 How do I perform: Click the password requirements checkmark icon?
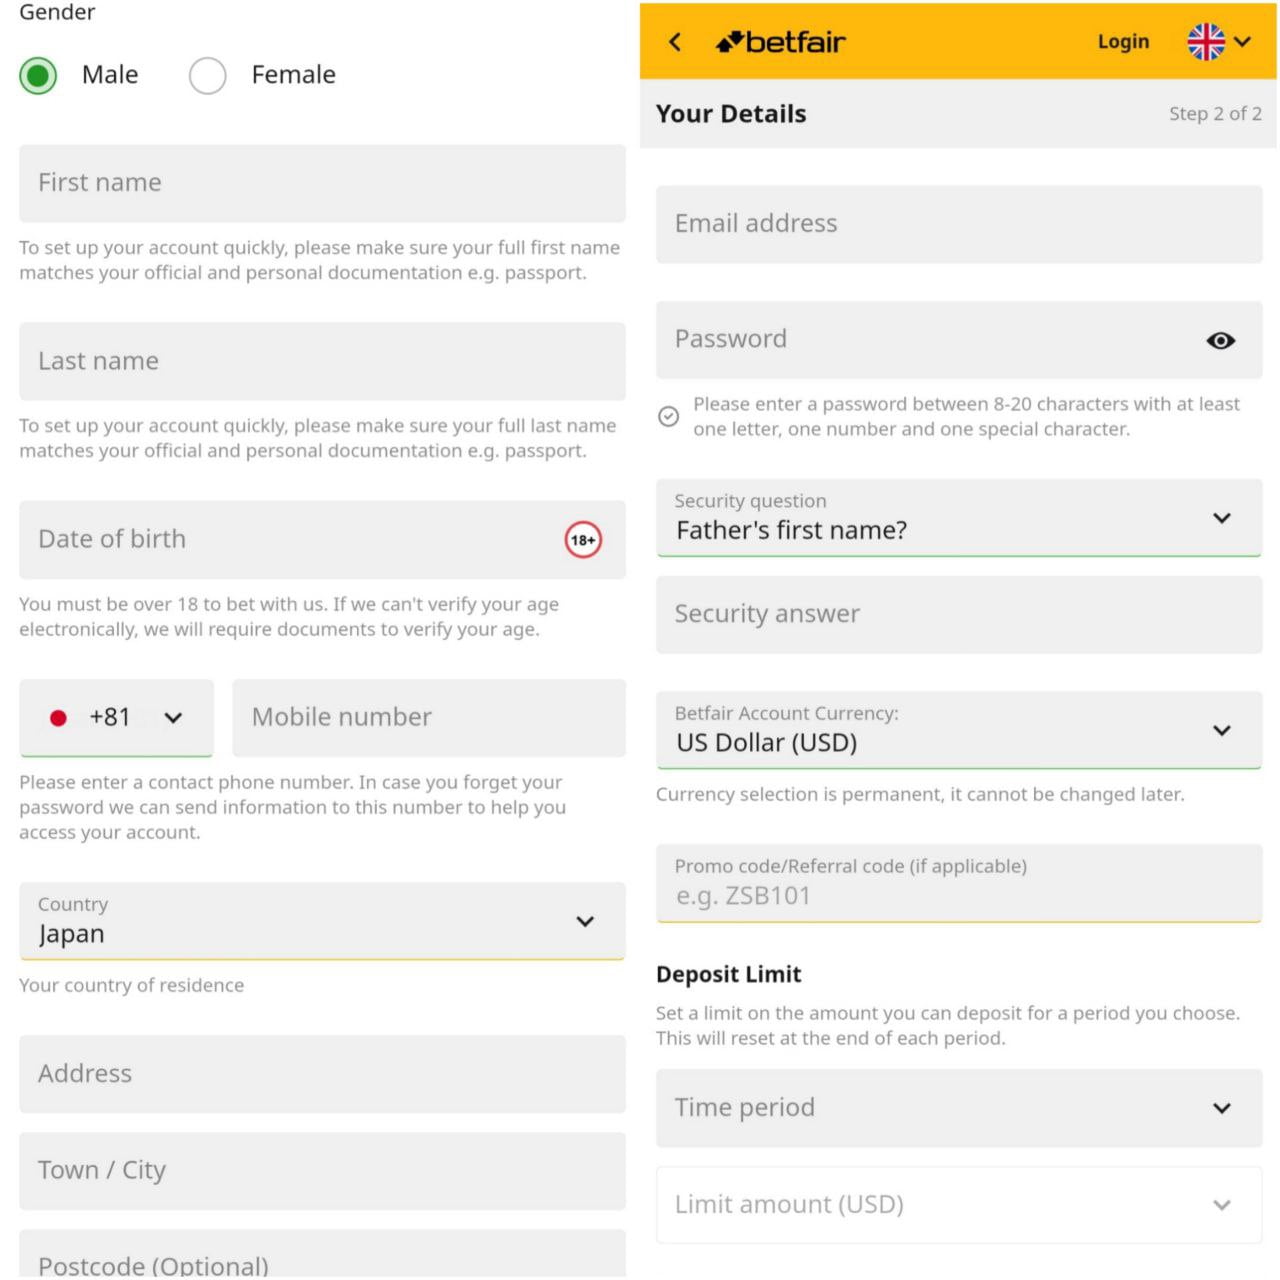[669, 417]
